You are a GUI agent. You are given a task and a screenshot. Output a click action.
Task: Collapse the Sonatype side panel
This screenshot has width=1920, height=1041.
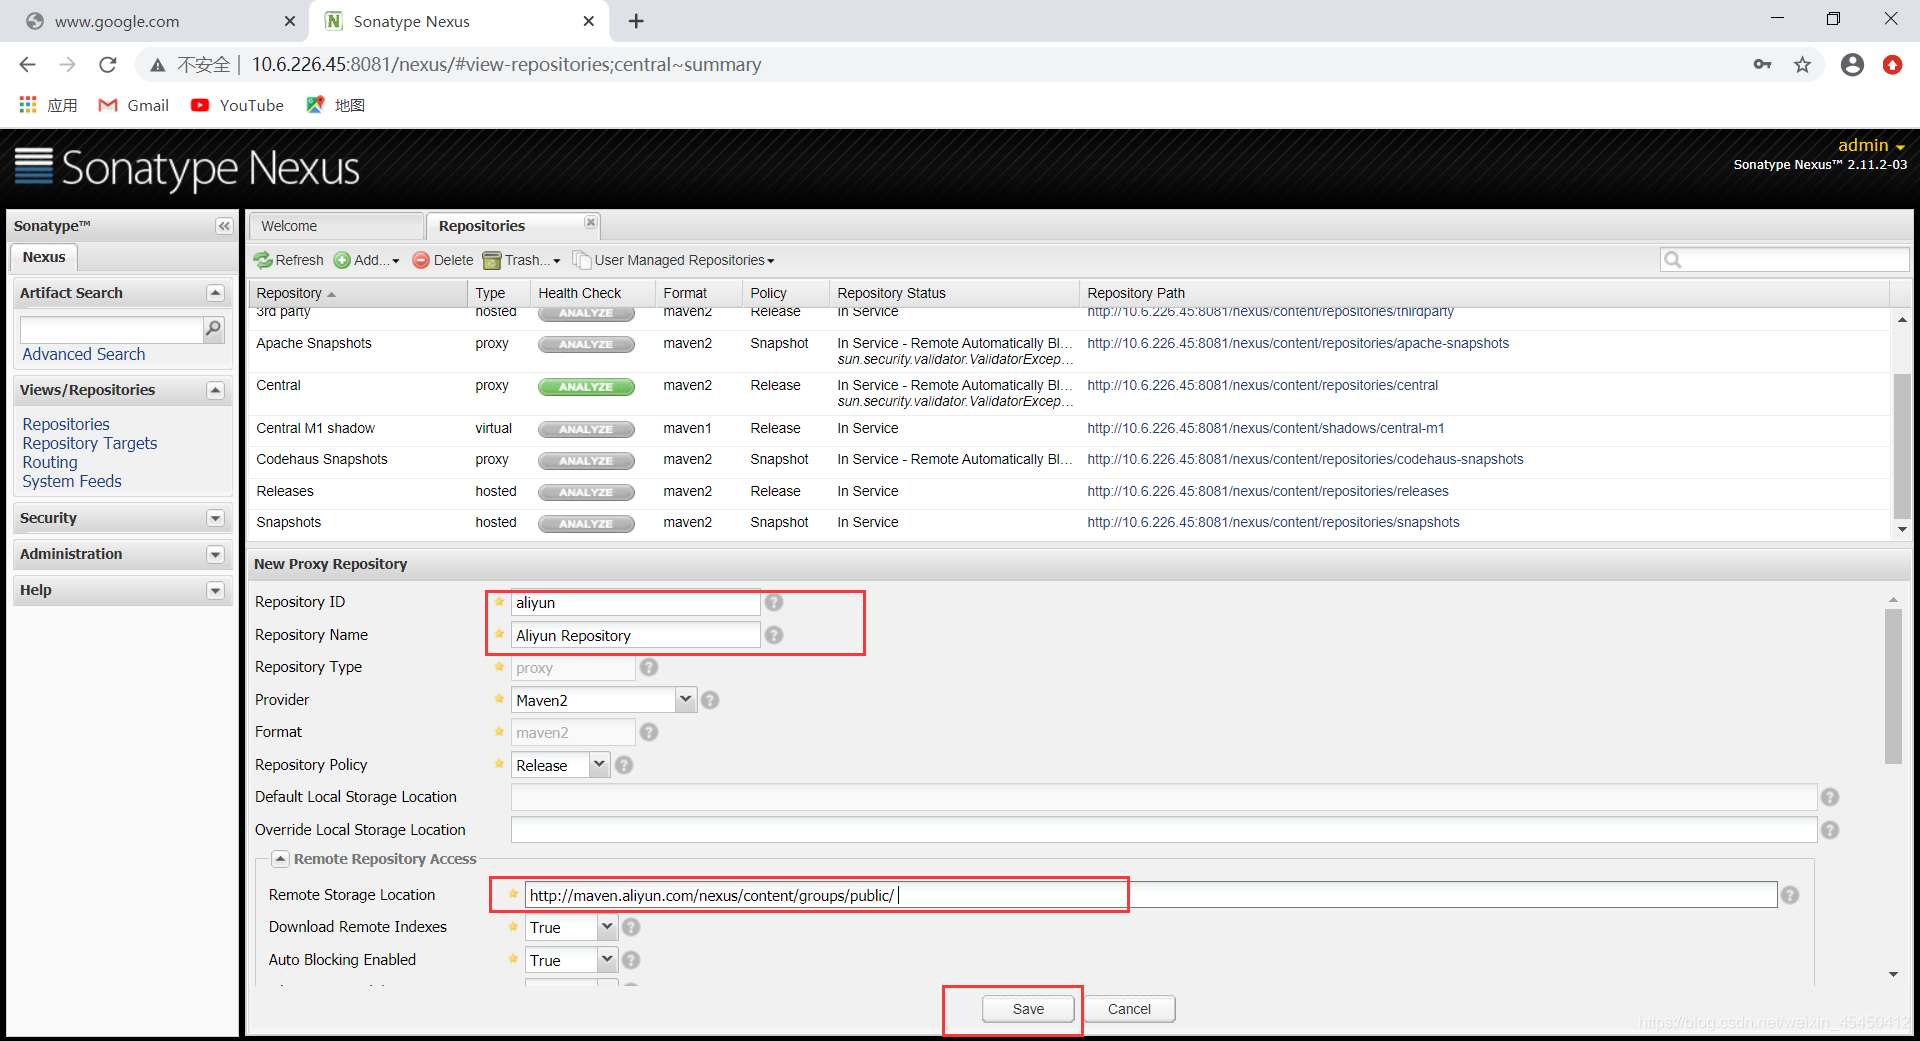224,226
